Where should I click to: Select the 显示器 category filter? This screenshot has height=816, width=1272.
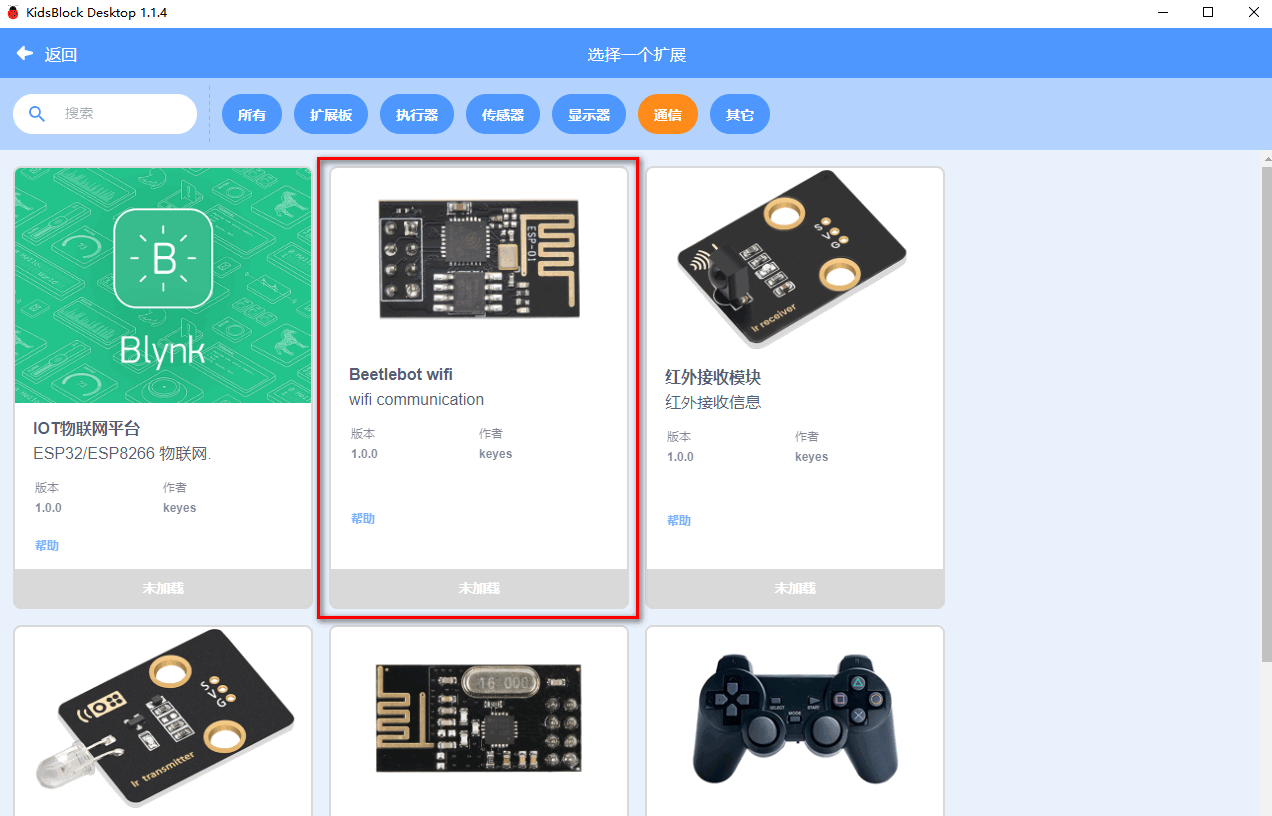click(x=589, y=115)
